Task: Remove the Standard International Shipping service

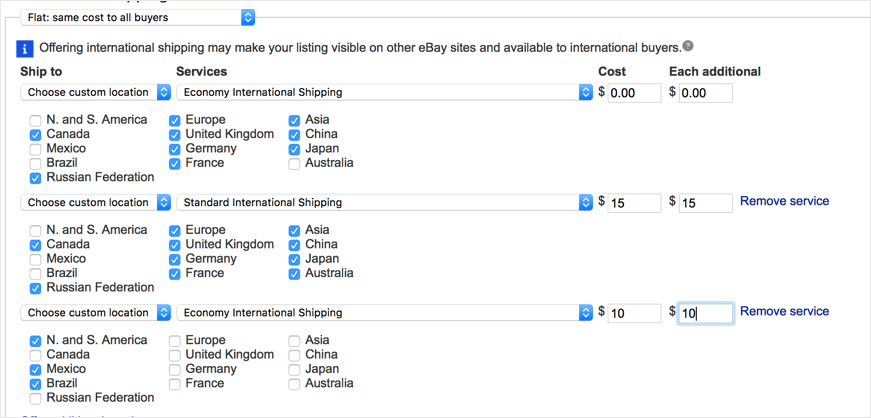Action: tap(784, 201)
